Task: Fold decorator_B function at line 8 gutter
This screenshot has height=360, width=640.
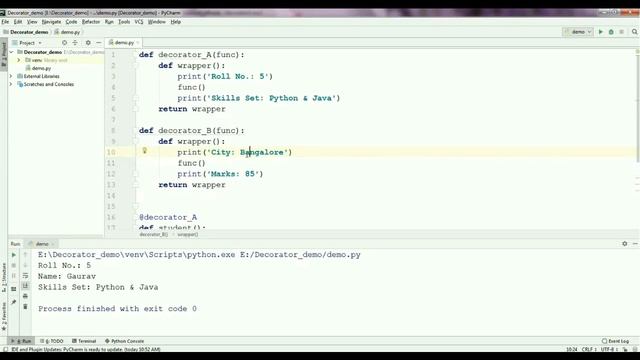Action: coord(136,131)
